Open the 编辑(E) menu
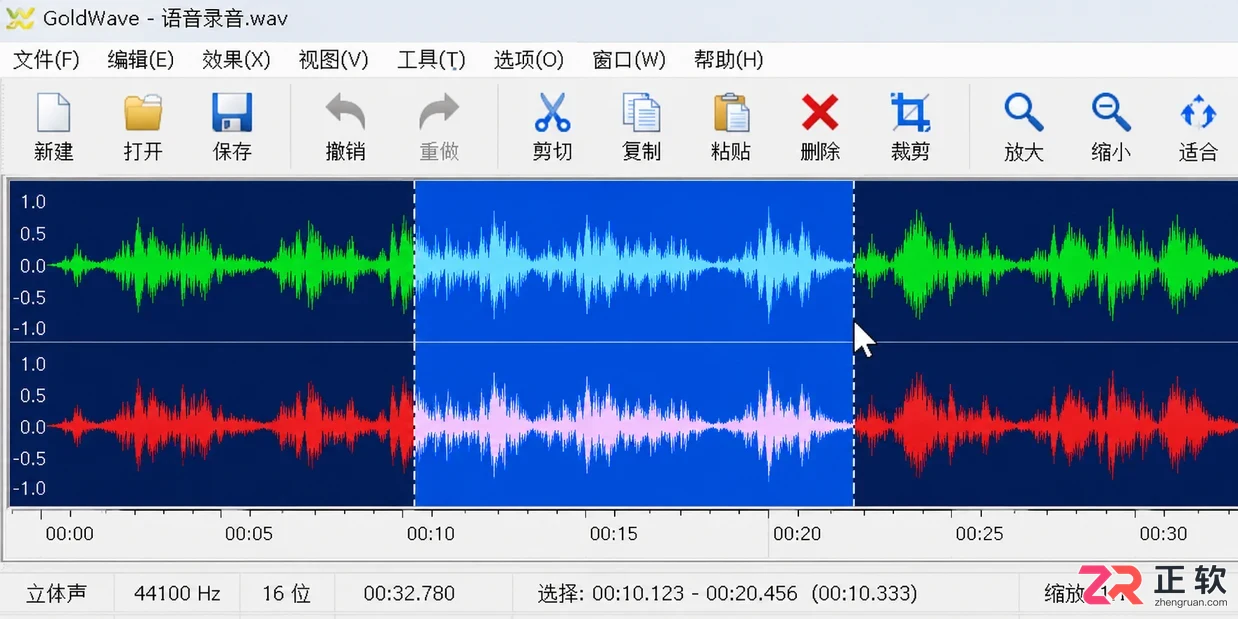 point(141,60)
